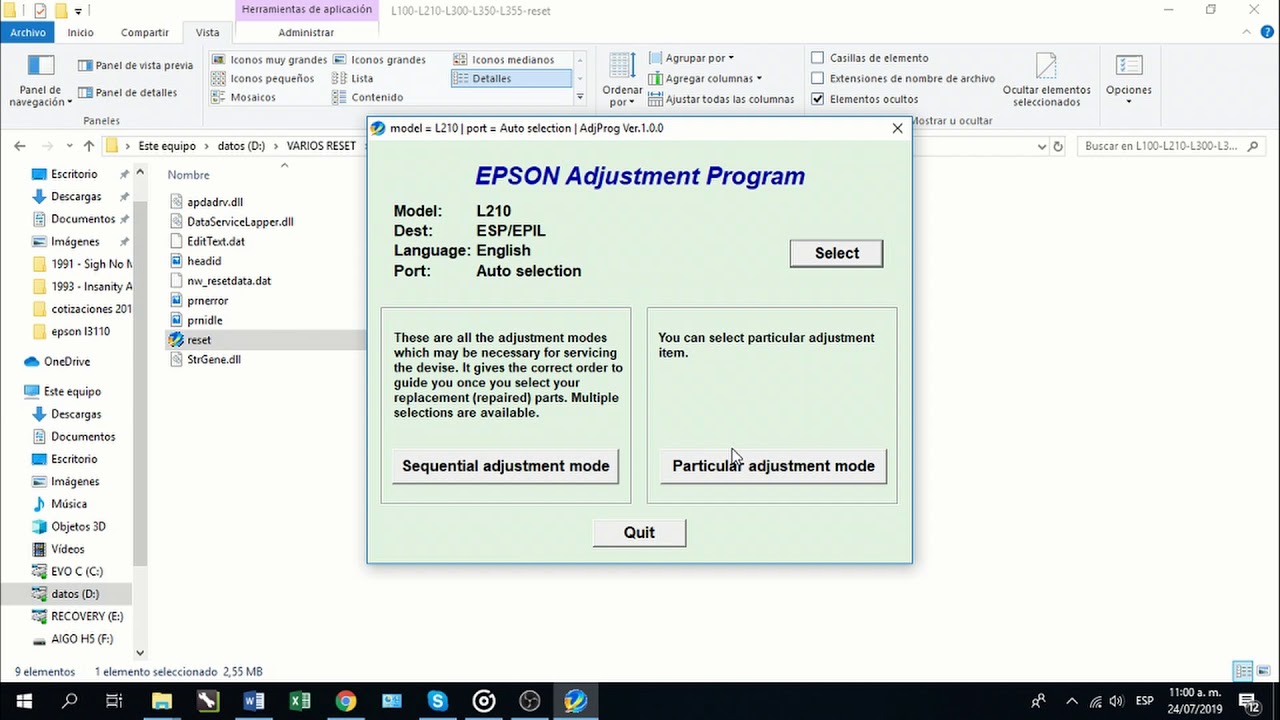
Task: Click Ajustar todas las columnas
Action: [721, 99]
